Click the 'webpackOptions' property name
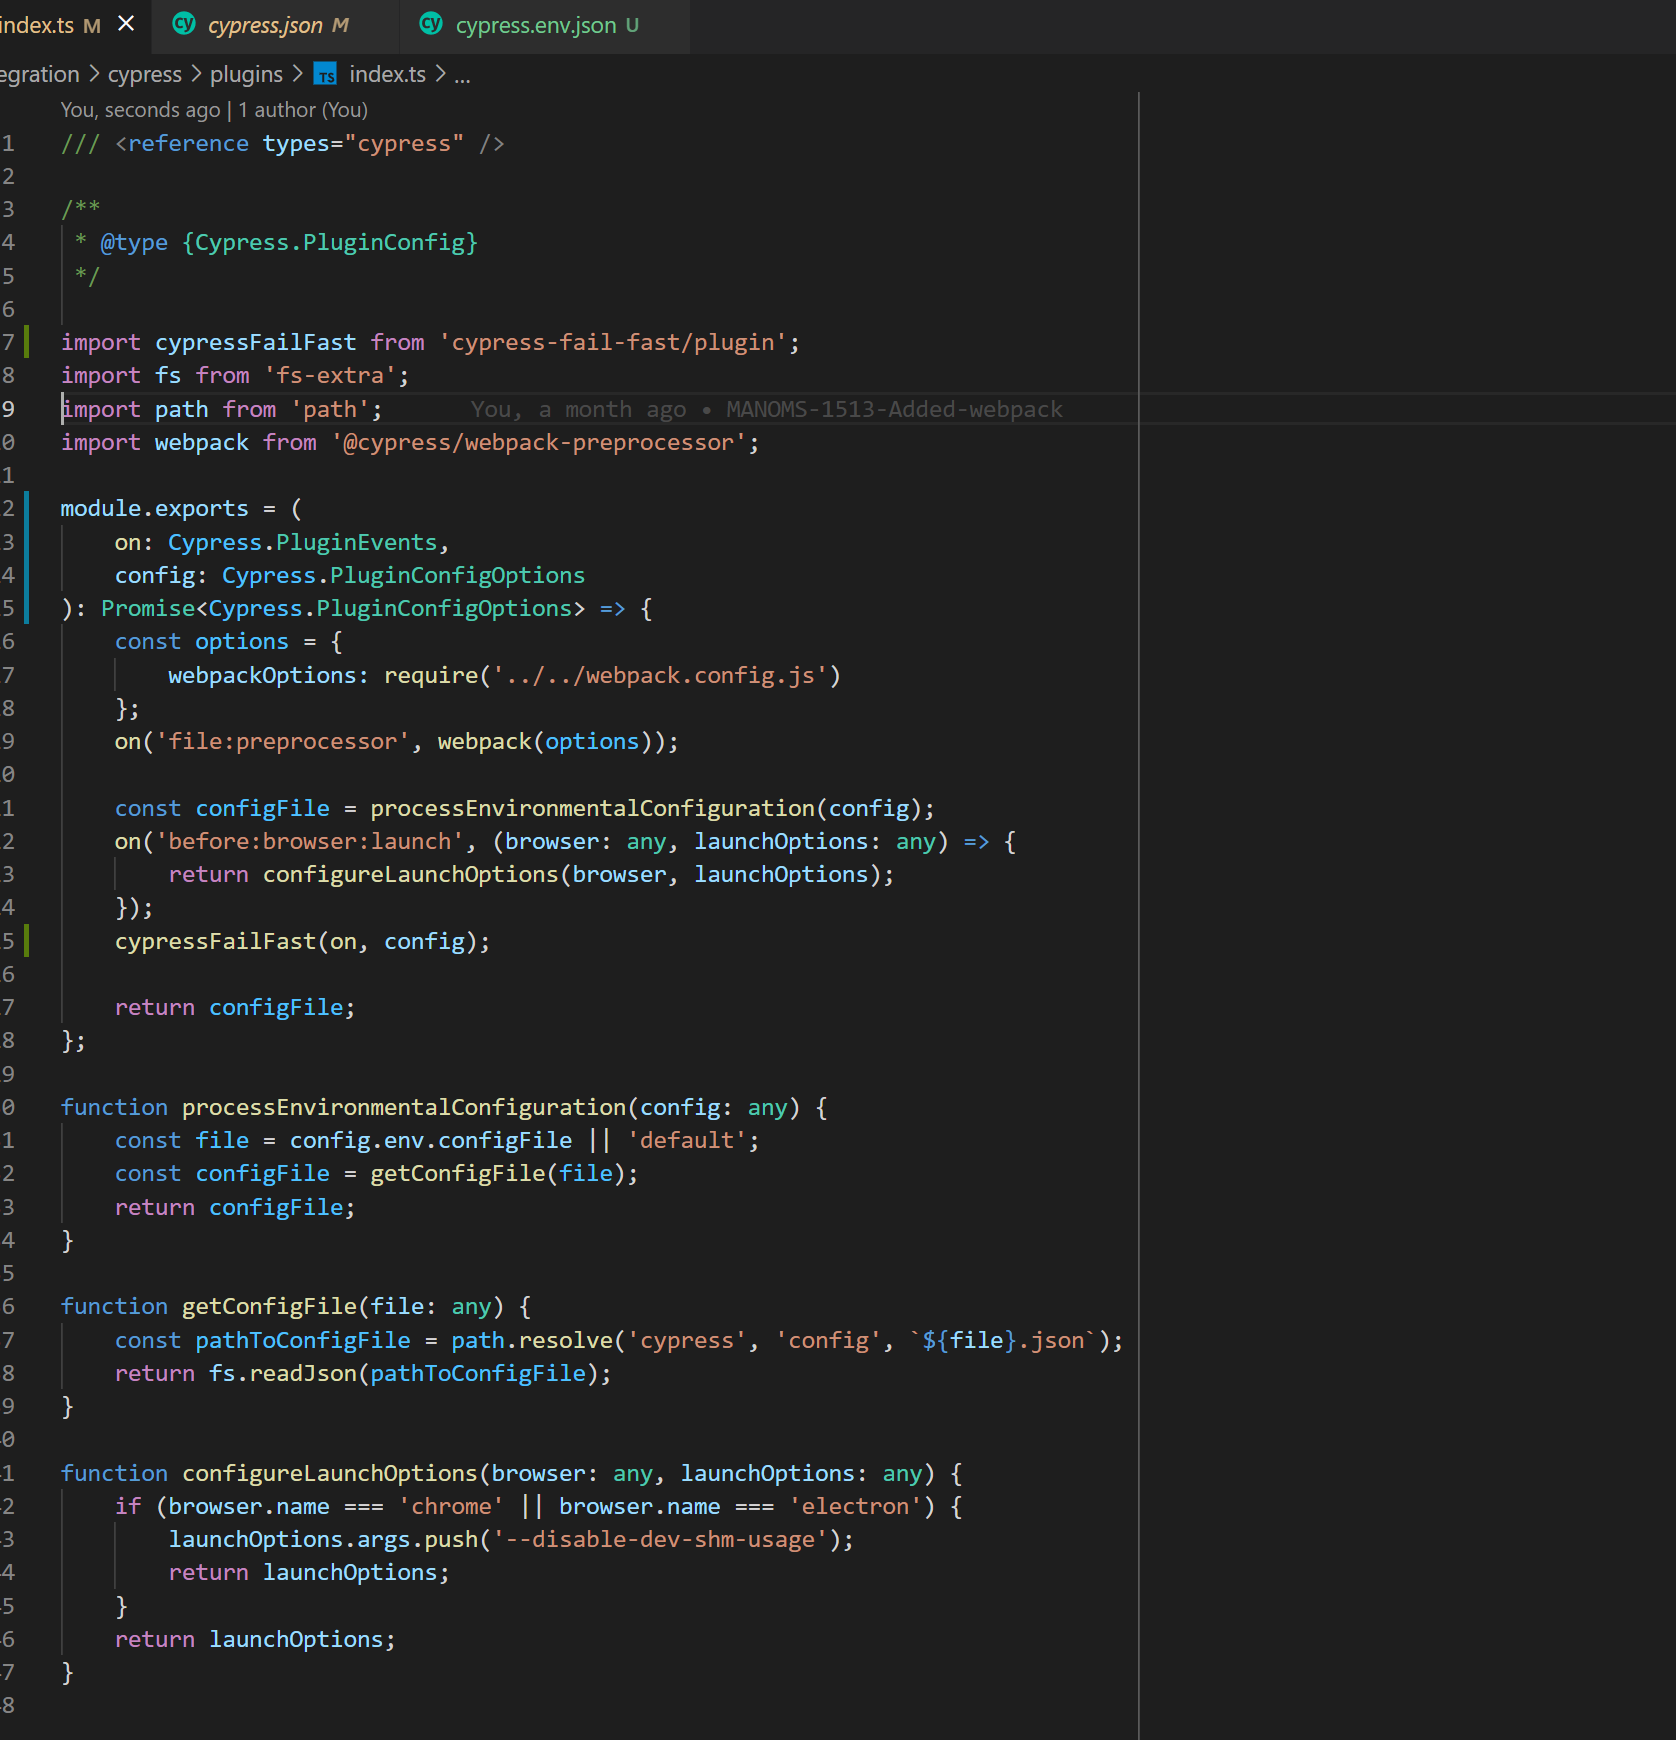 262,676
